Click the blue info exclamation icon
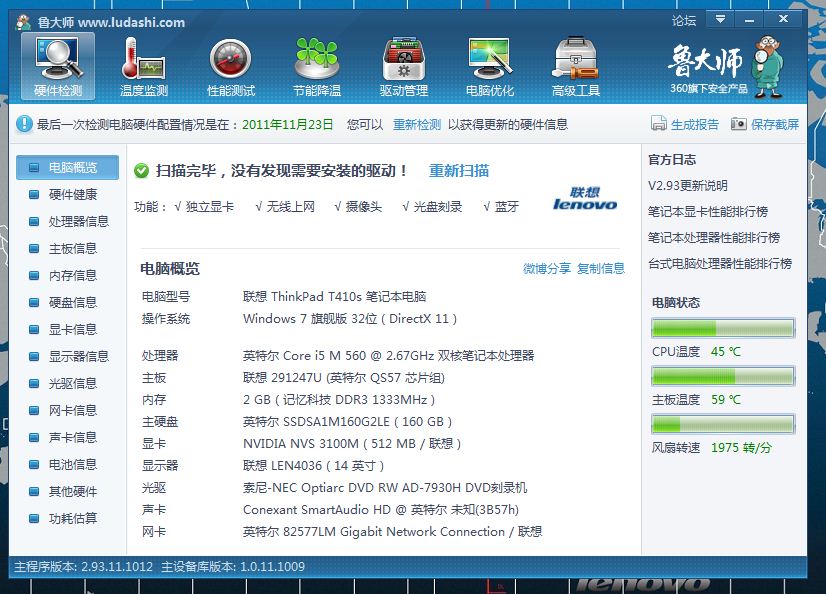The height and width of the screenshot is (594, 826). tap(24, 124)
